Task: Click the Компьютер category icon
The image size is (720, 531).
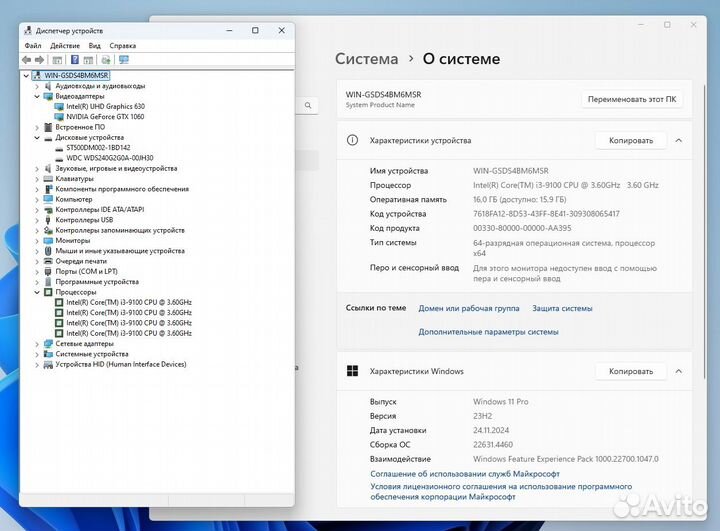Action: (48, 199)
